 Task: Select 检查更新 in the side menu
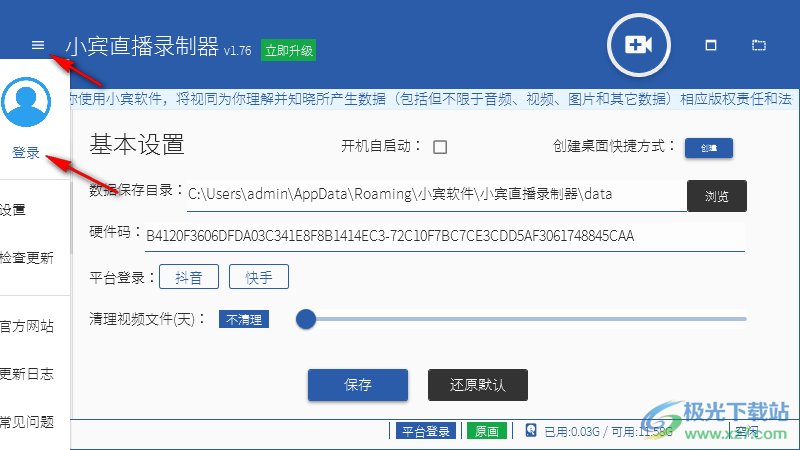click(27, 258)
